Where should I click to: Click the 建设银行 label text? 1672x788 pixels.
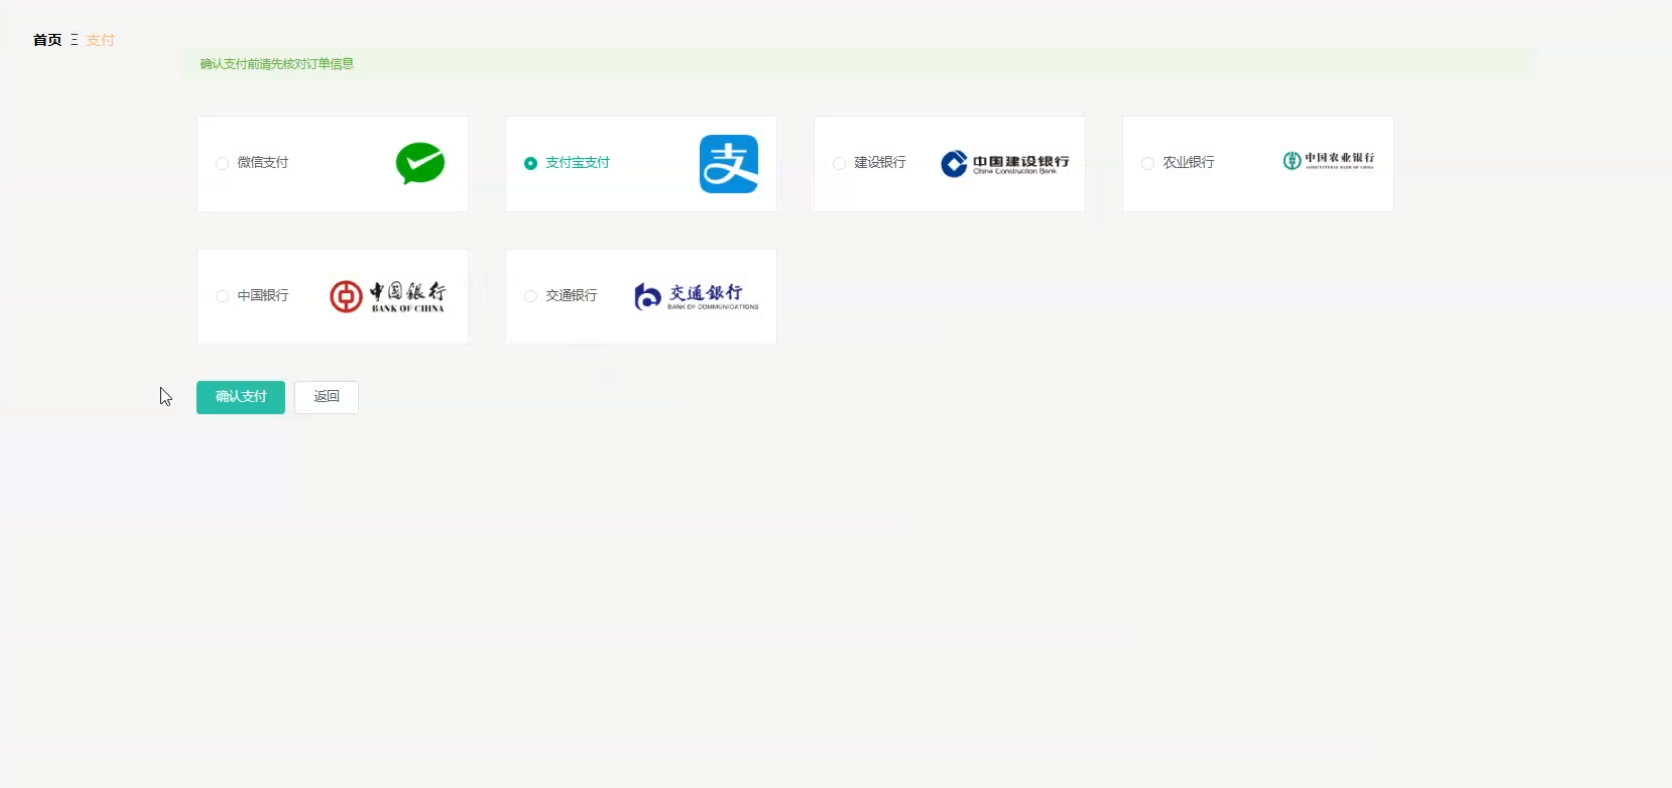(880, 163)
